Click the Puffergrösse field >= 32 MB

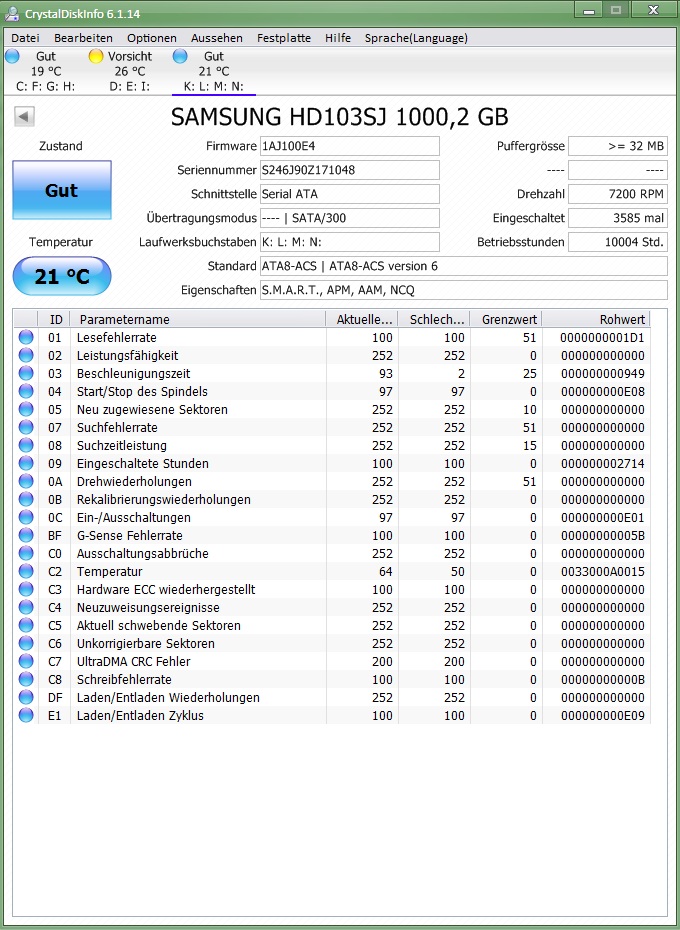click(618, 146)
